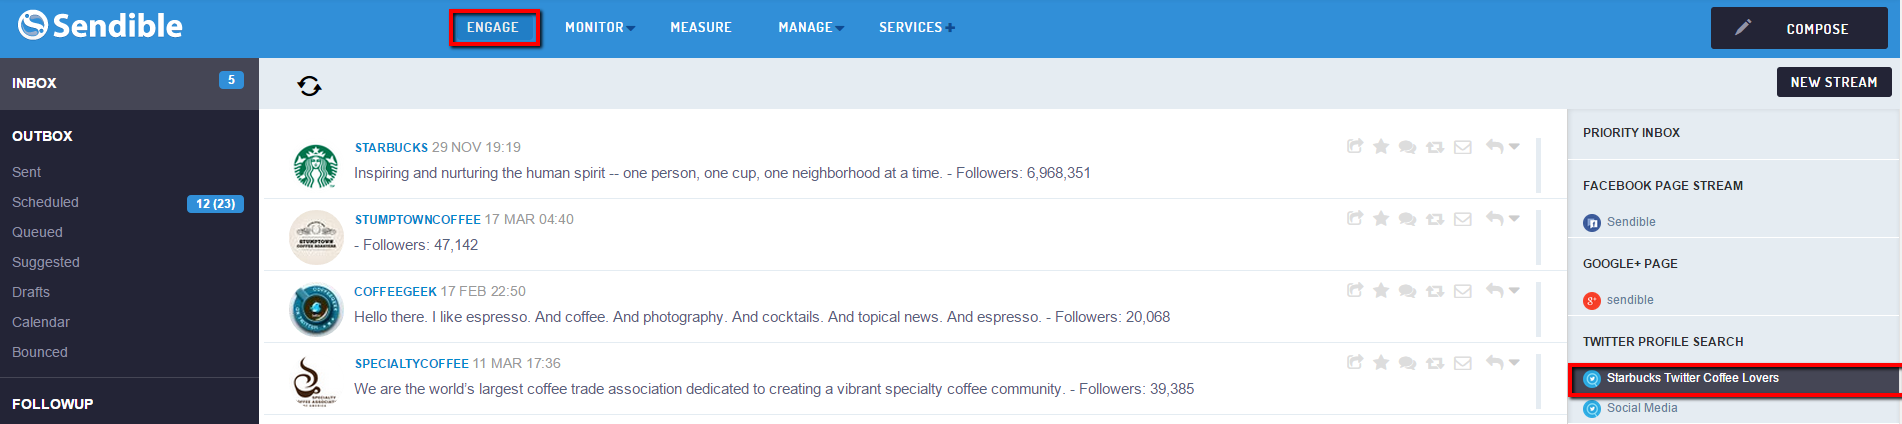Viewport: 1902px width, 424px height.
Task: Star the Starbucks profile result
Action: pos(1381,147)
